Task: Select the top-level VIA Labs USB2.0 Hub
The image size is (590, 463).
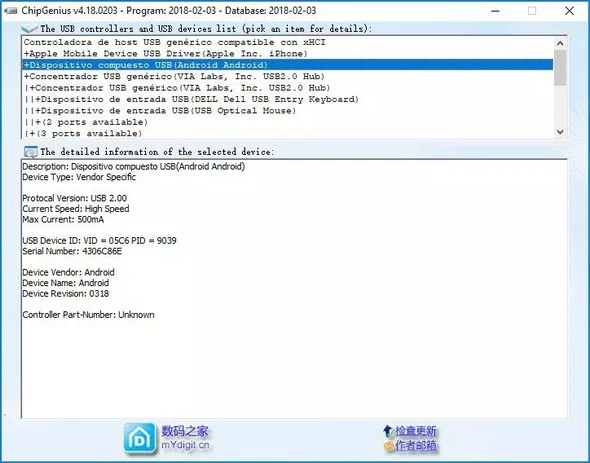Action: [x=174, y=76]
